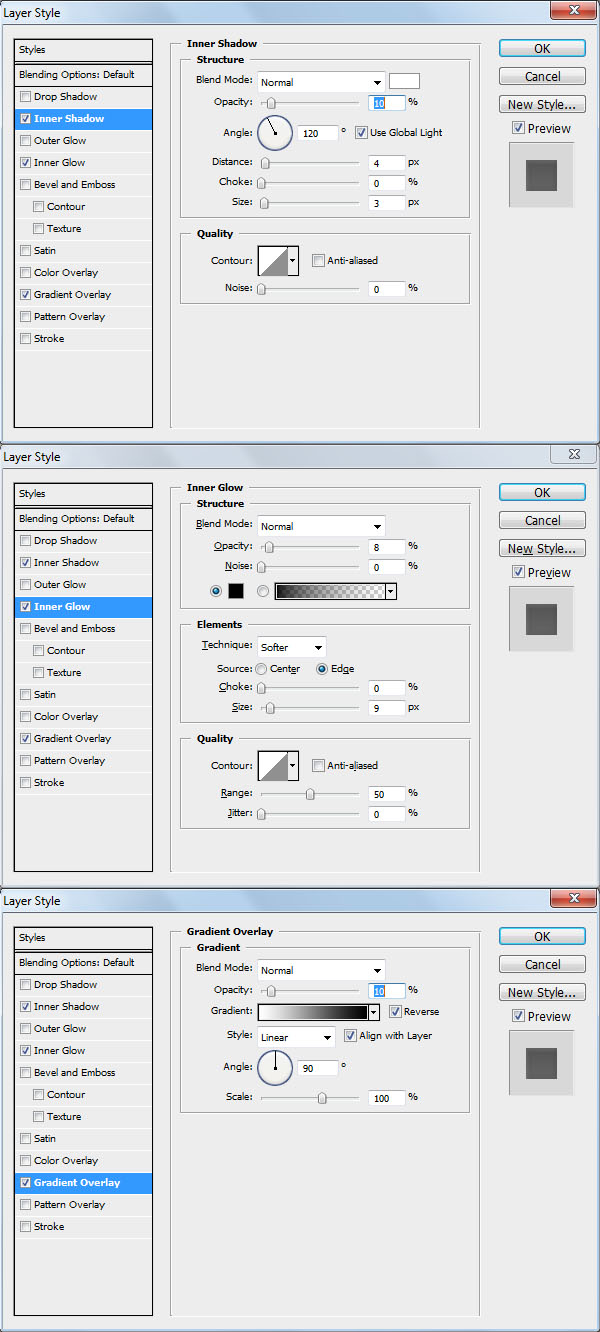Click Cancel in the Gradient Overlay dialog
Screen dimensions: 600x1332
point(542,965)
